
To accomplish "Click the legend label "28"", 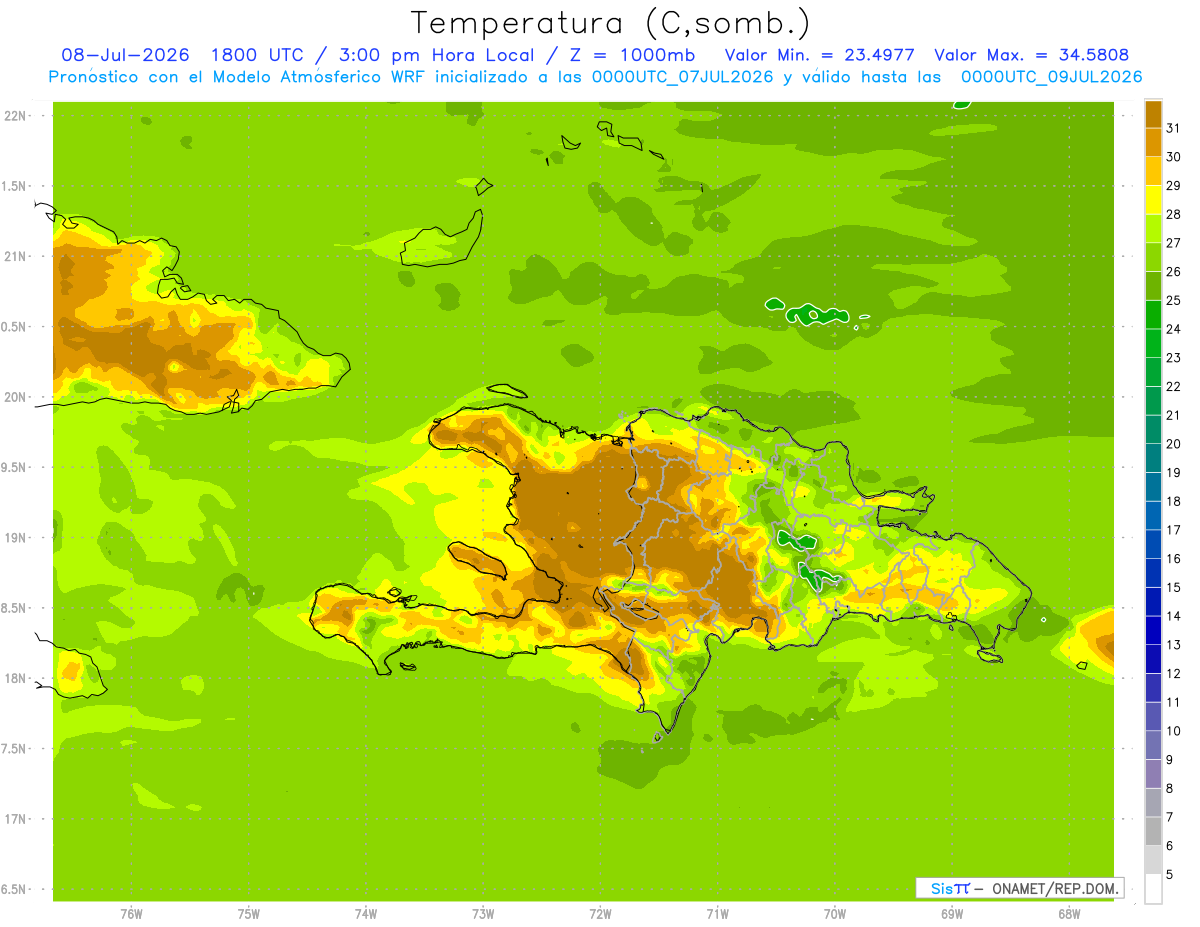I will [1174, 214].
